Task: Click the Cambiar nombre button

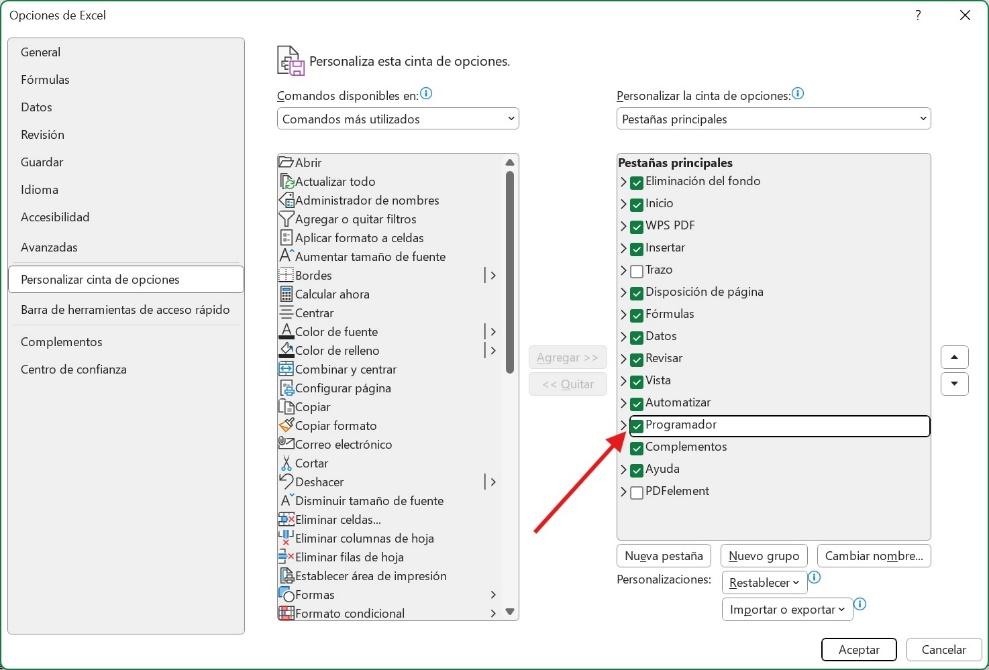Action: [874, 556]
